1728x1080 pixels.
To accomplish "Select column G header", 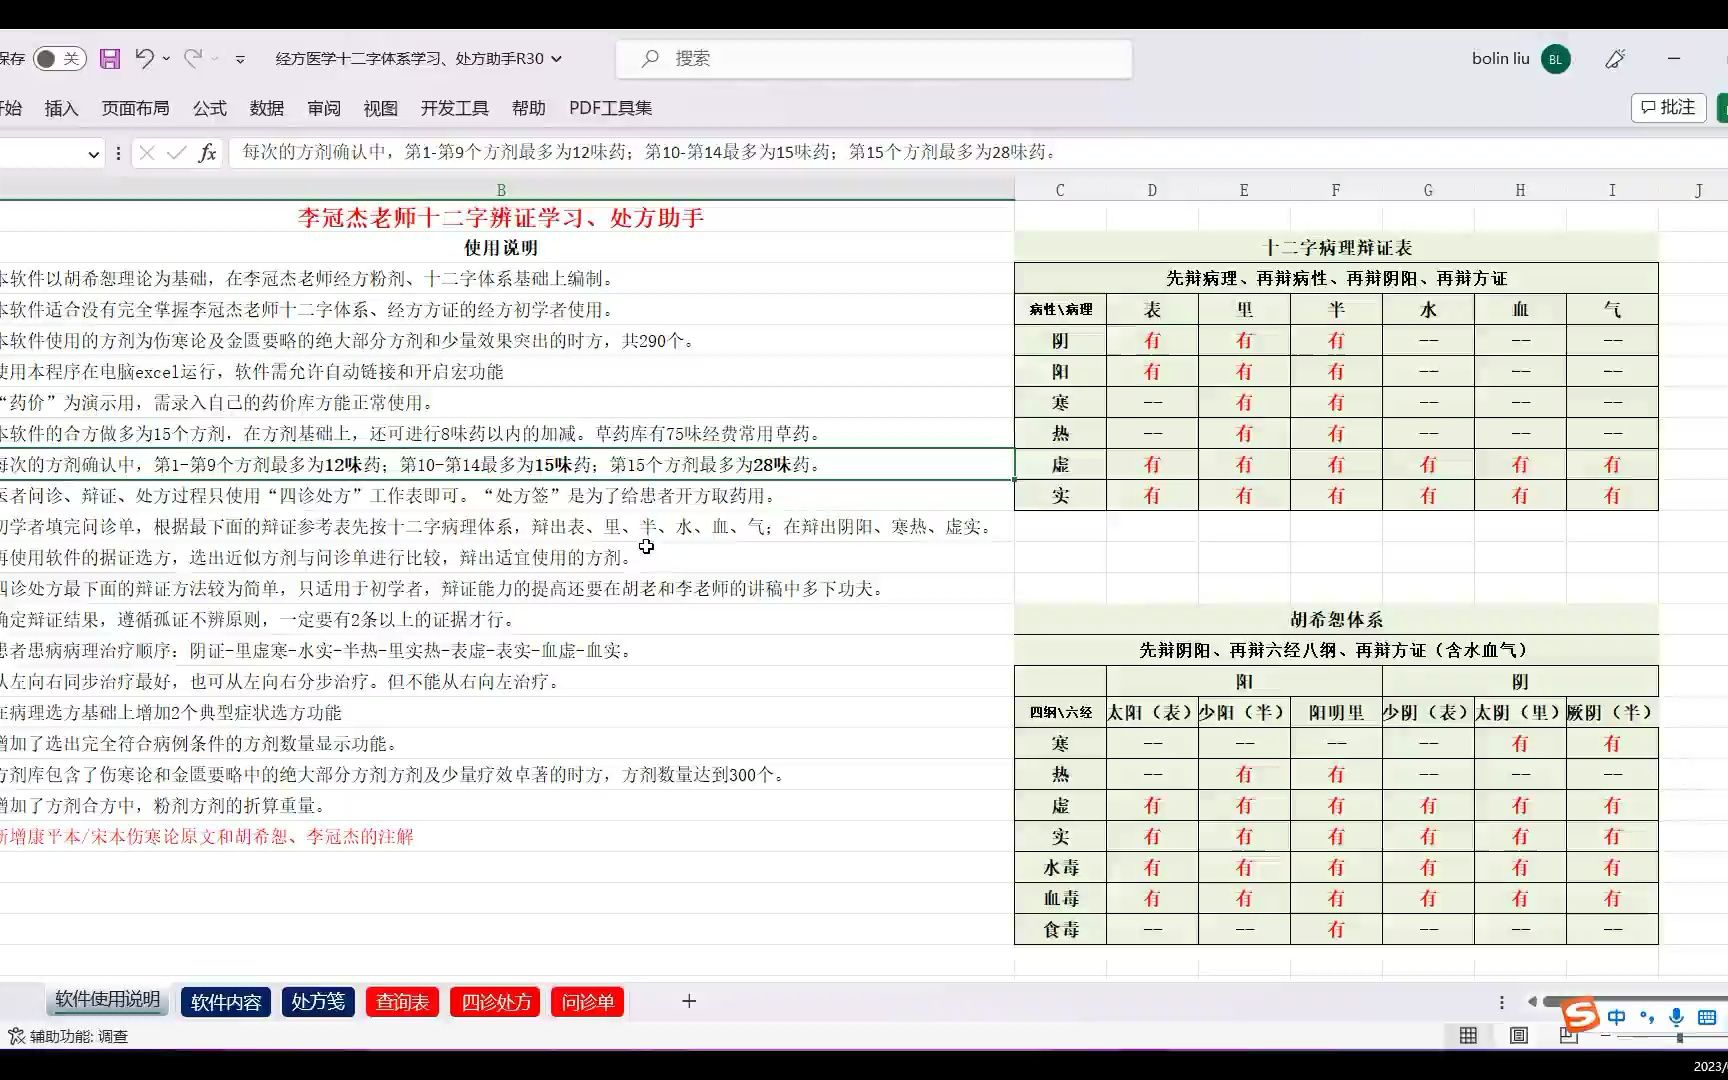I will (x=1428, y=190).
